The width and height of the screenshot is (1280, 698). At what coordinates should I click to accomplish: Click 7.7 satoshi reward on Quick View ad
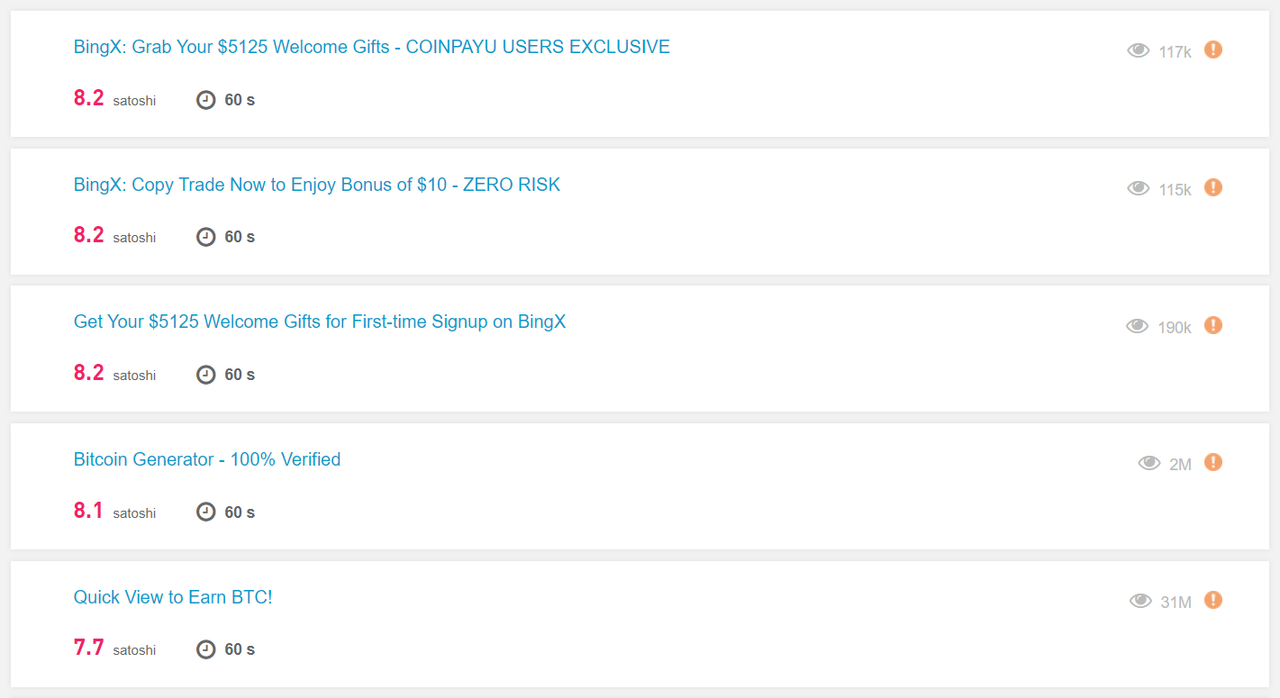[115, 648]
